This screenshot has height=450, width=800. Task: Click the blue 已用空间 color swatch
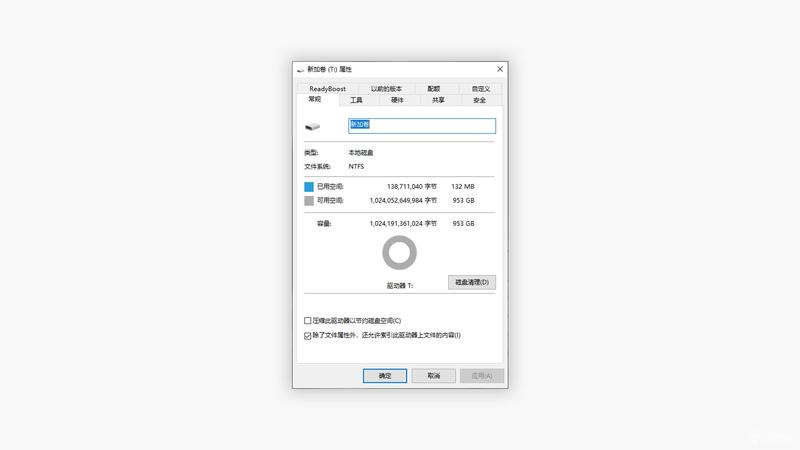point(309,187)
